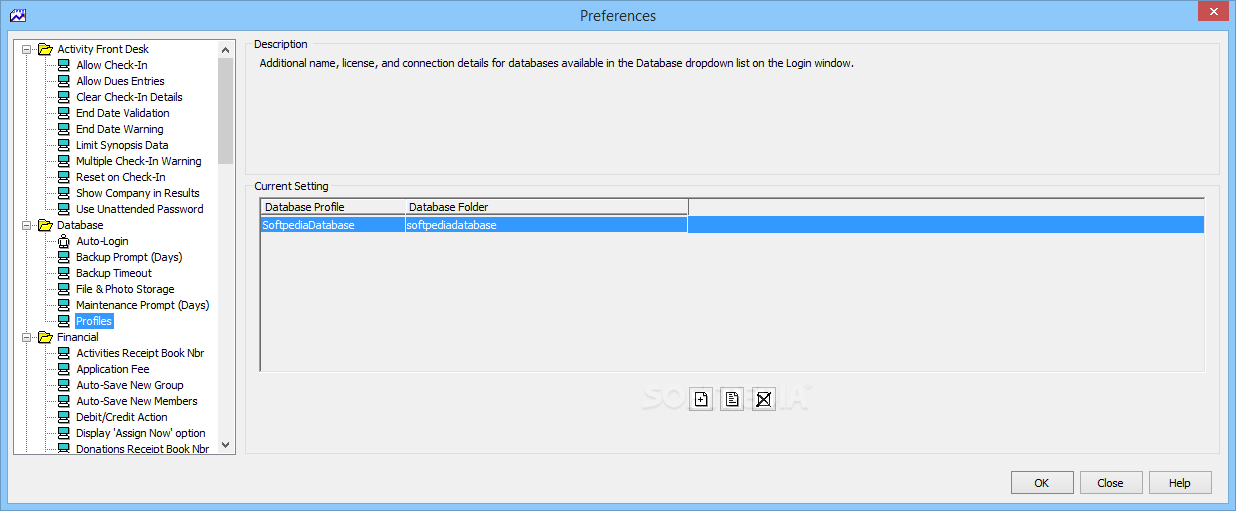Image resolution: width=1236 pixels, height=511 pixels.
Task: Collapse the Activity Front Desk tree node
Action: 26,49
